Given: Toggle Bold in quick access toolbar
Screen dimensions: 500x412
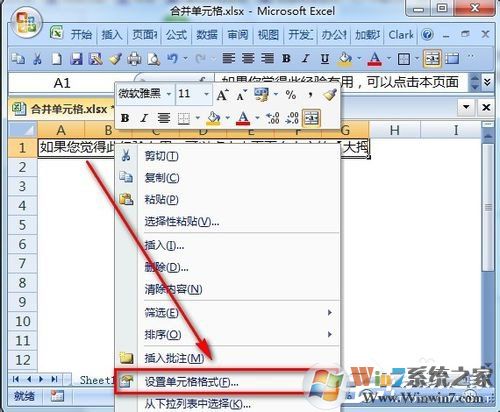Looking at the screenshot, I should [x=286, y=59].
